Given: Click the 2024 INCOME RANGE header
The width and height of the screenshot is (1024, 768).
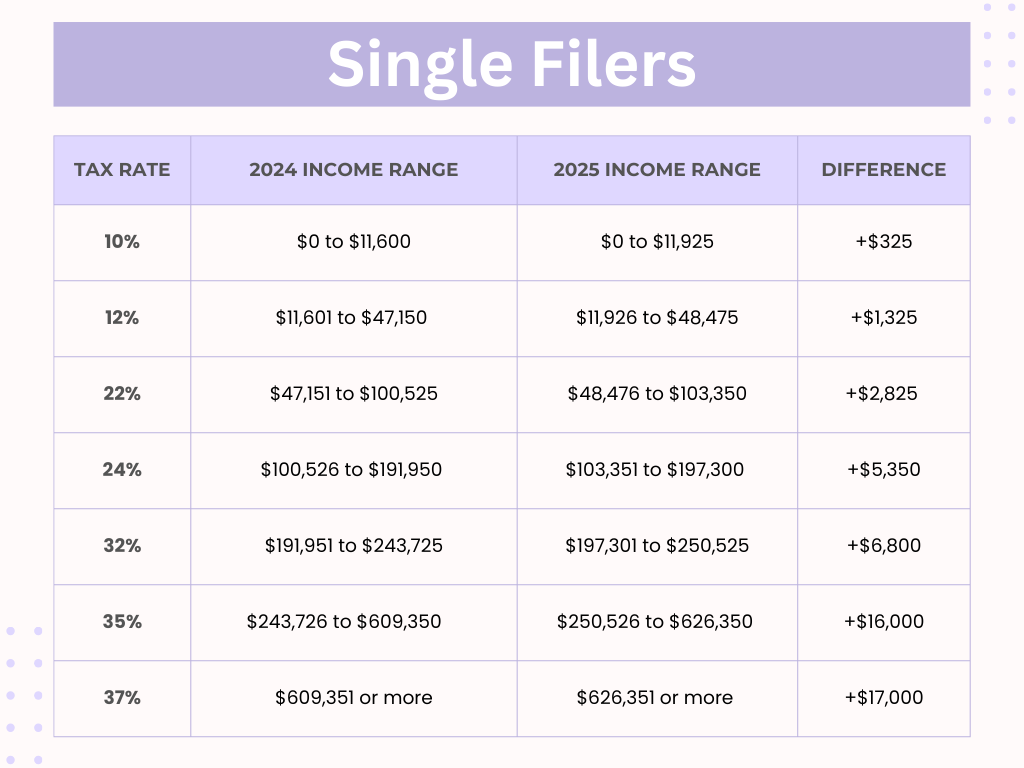Looking at the screenshot, I should (x=354, y=170).
